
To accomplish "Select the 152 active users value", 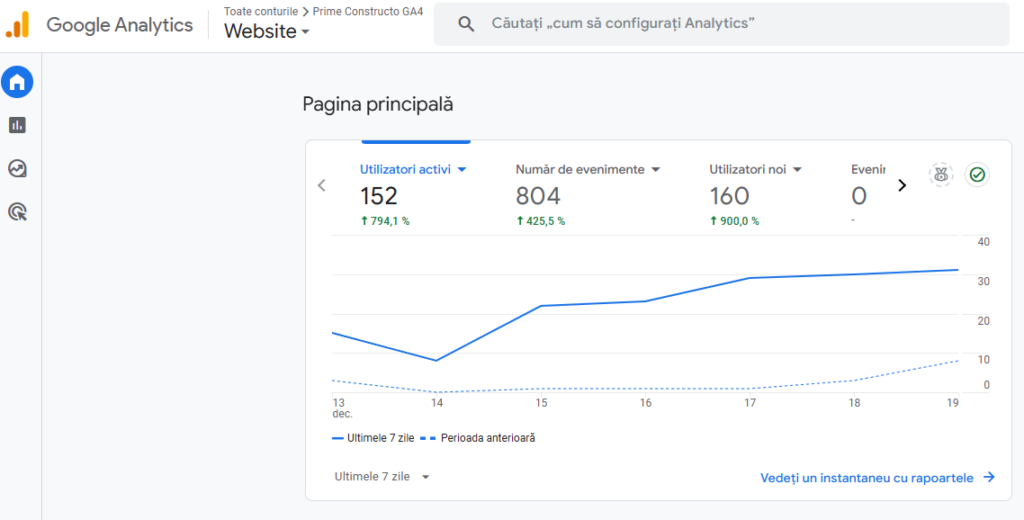I will (379, 196).
